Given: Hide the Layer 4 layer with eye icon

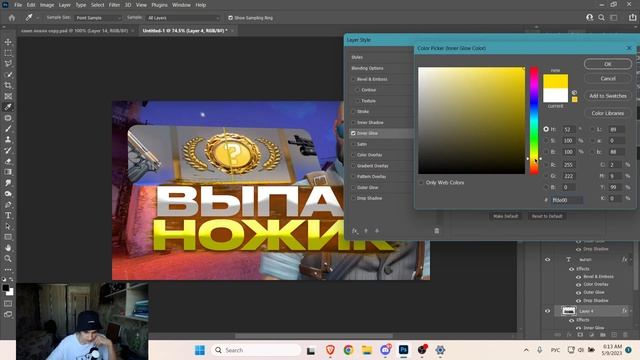Looking at the screenshot, I should coord(547,311).
